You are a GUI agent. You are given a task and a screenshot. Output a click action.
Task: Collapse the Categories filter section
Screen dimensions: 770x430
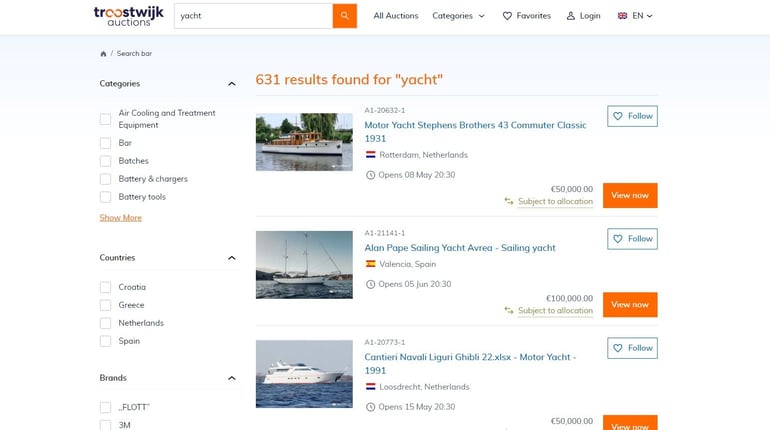click(x=232, y=84)
